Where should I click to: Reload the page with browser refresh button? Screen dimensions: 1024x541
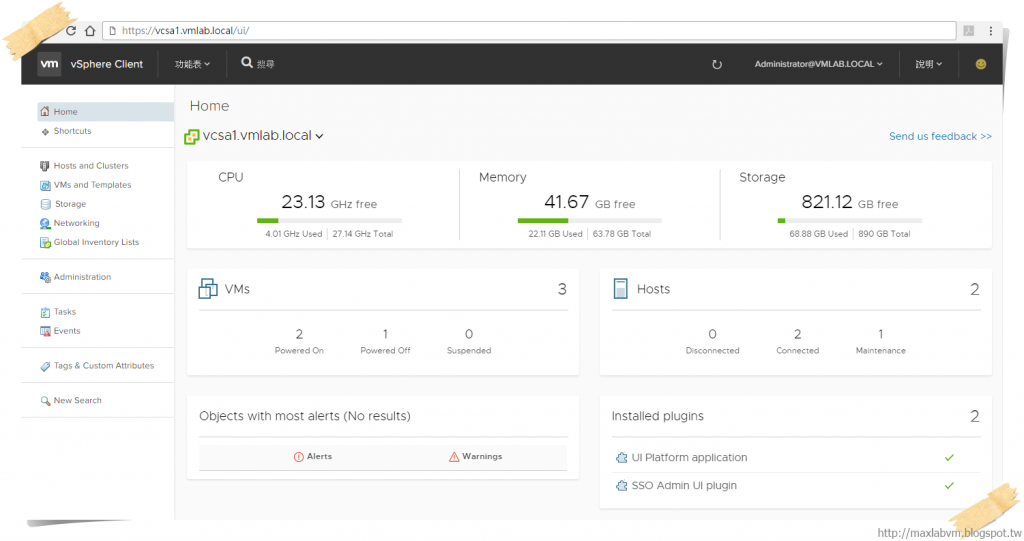click(71, 31)
